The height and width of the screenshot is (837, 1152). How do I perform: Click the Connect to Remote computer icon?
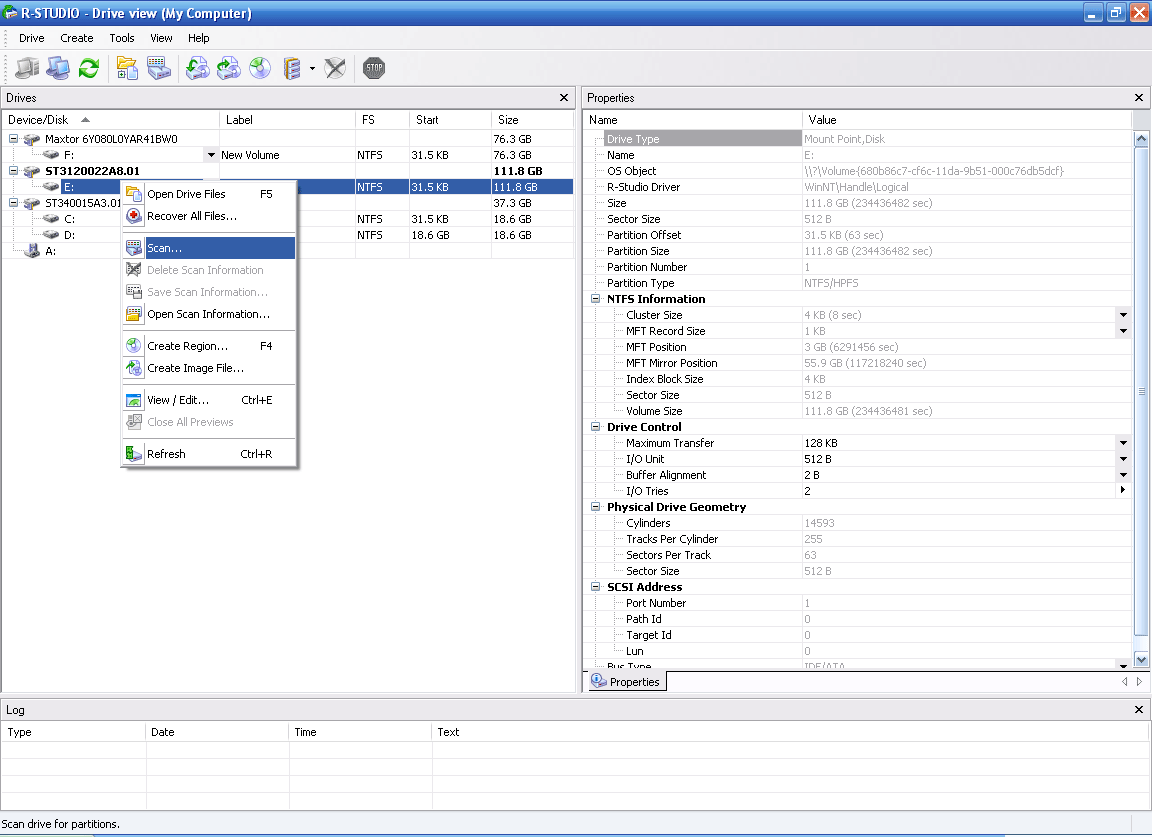click(x=58, y=68)
